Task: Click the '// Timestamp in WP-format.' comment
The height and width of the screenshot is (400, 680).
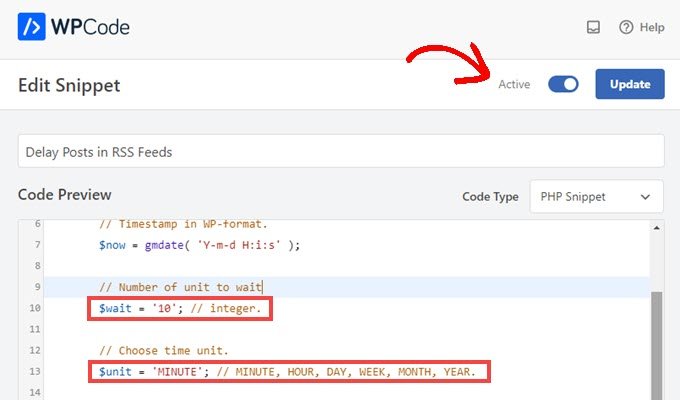Action: click(183, 224)
